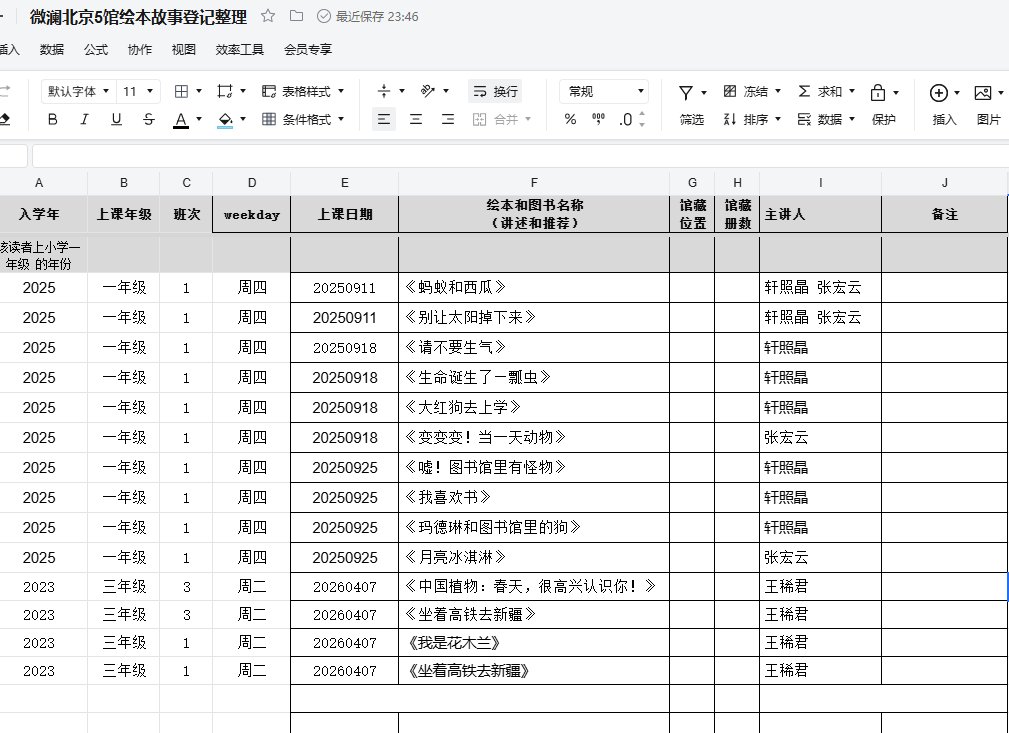Click the underline icon
1009x733 pixels.
click(x=116, y=120)
